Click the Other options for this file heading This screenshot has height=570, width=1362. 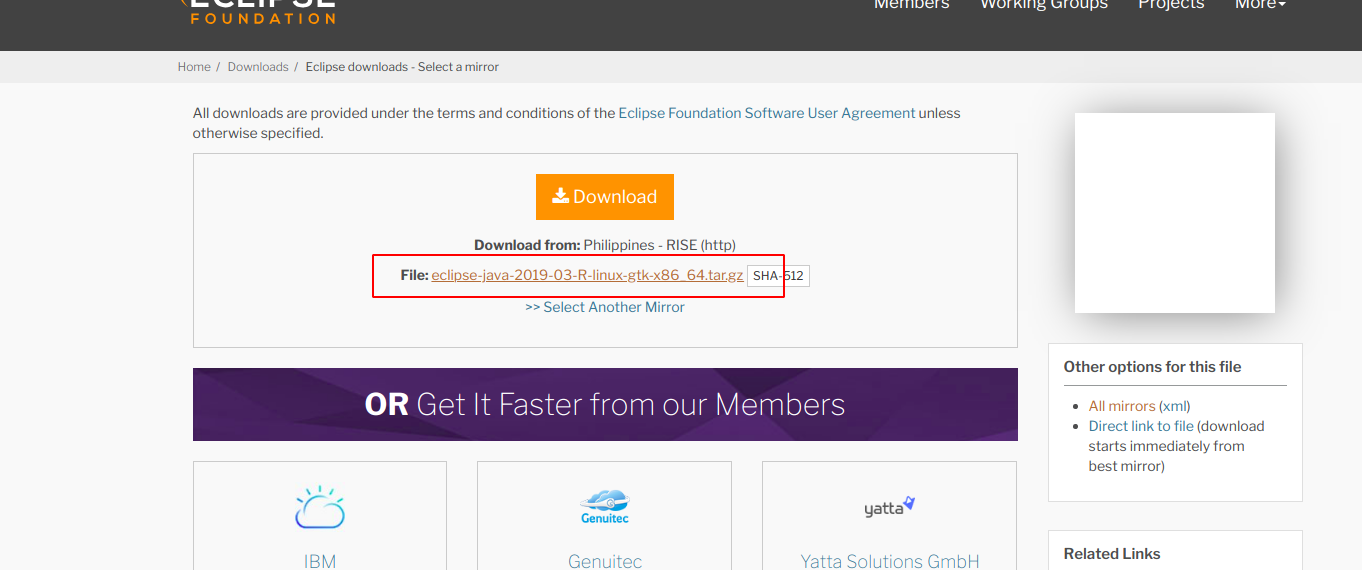pos(1152,367)
